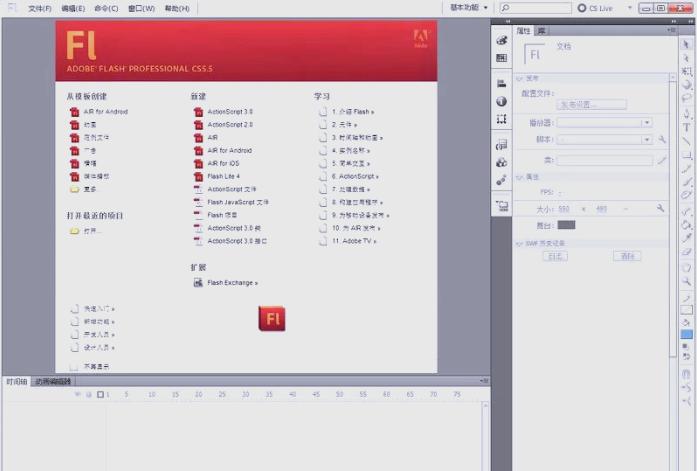Open the Properties panel options menu
Screen dimensions: 697x471
[x=671, y=30]
